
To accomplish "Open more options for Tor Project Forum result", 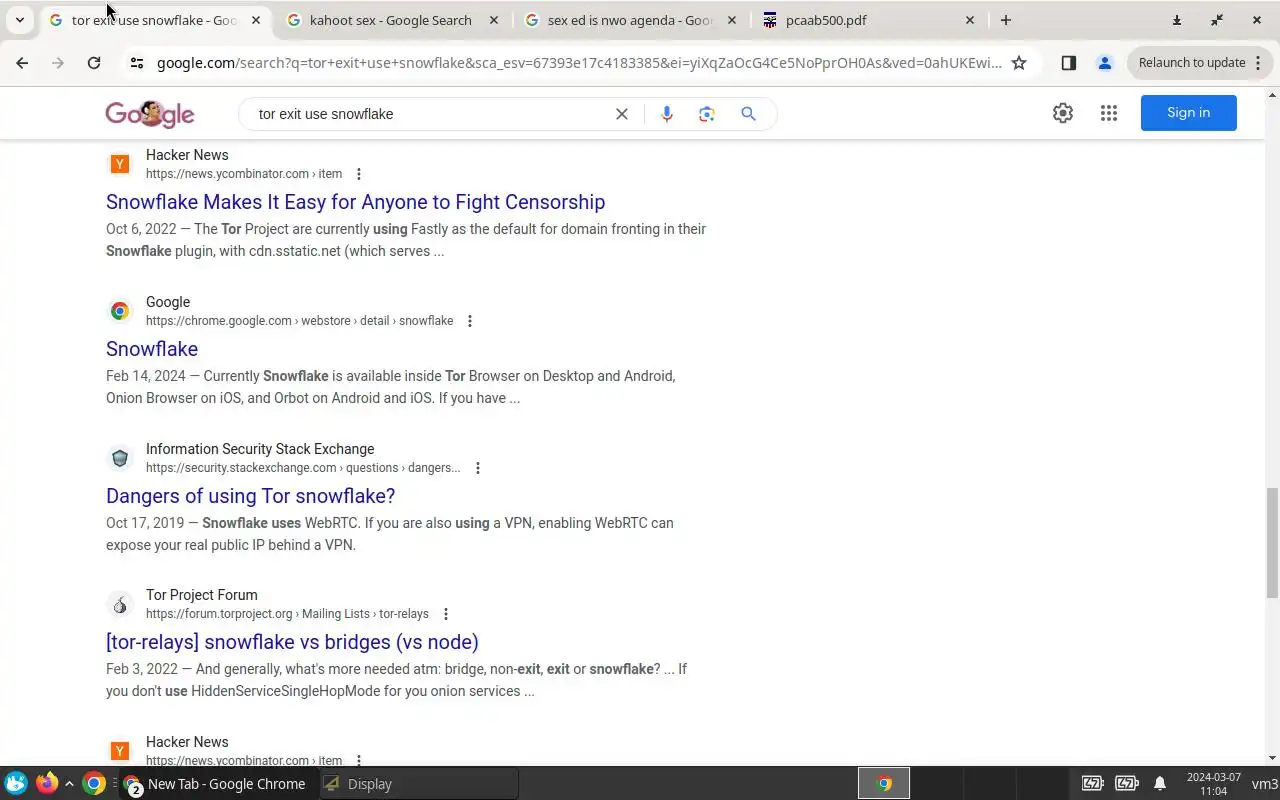I will tap(446, 614).
